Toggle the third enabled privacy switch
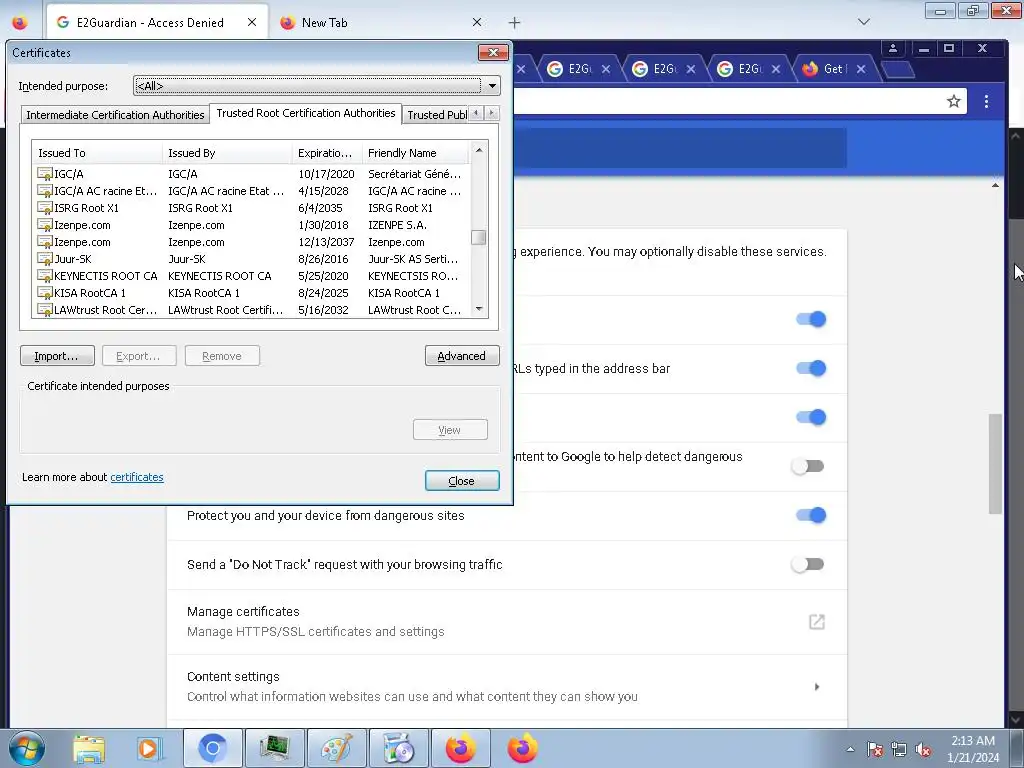 coord(810,417)
